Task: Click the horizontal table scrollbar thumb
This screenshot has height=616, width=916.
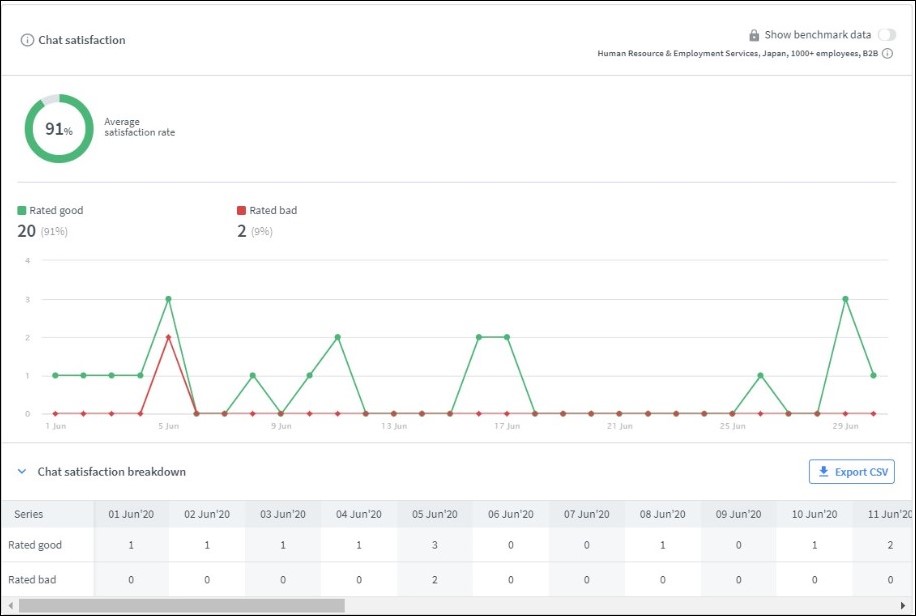Action: click(x=180, y=605)
